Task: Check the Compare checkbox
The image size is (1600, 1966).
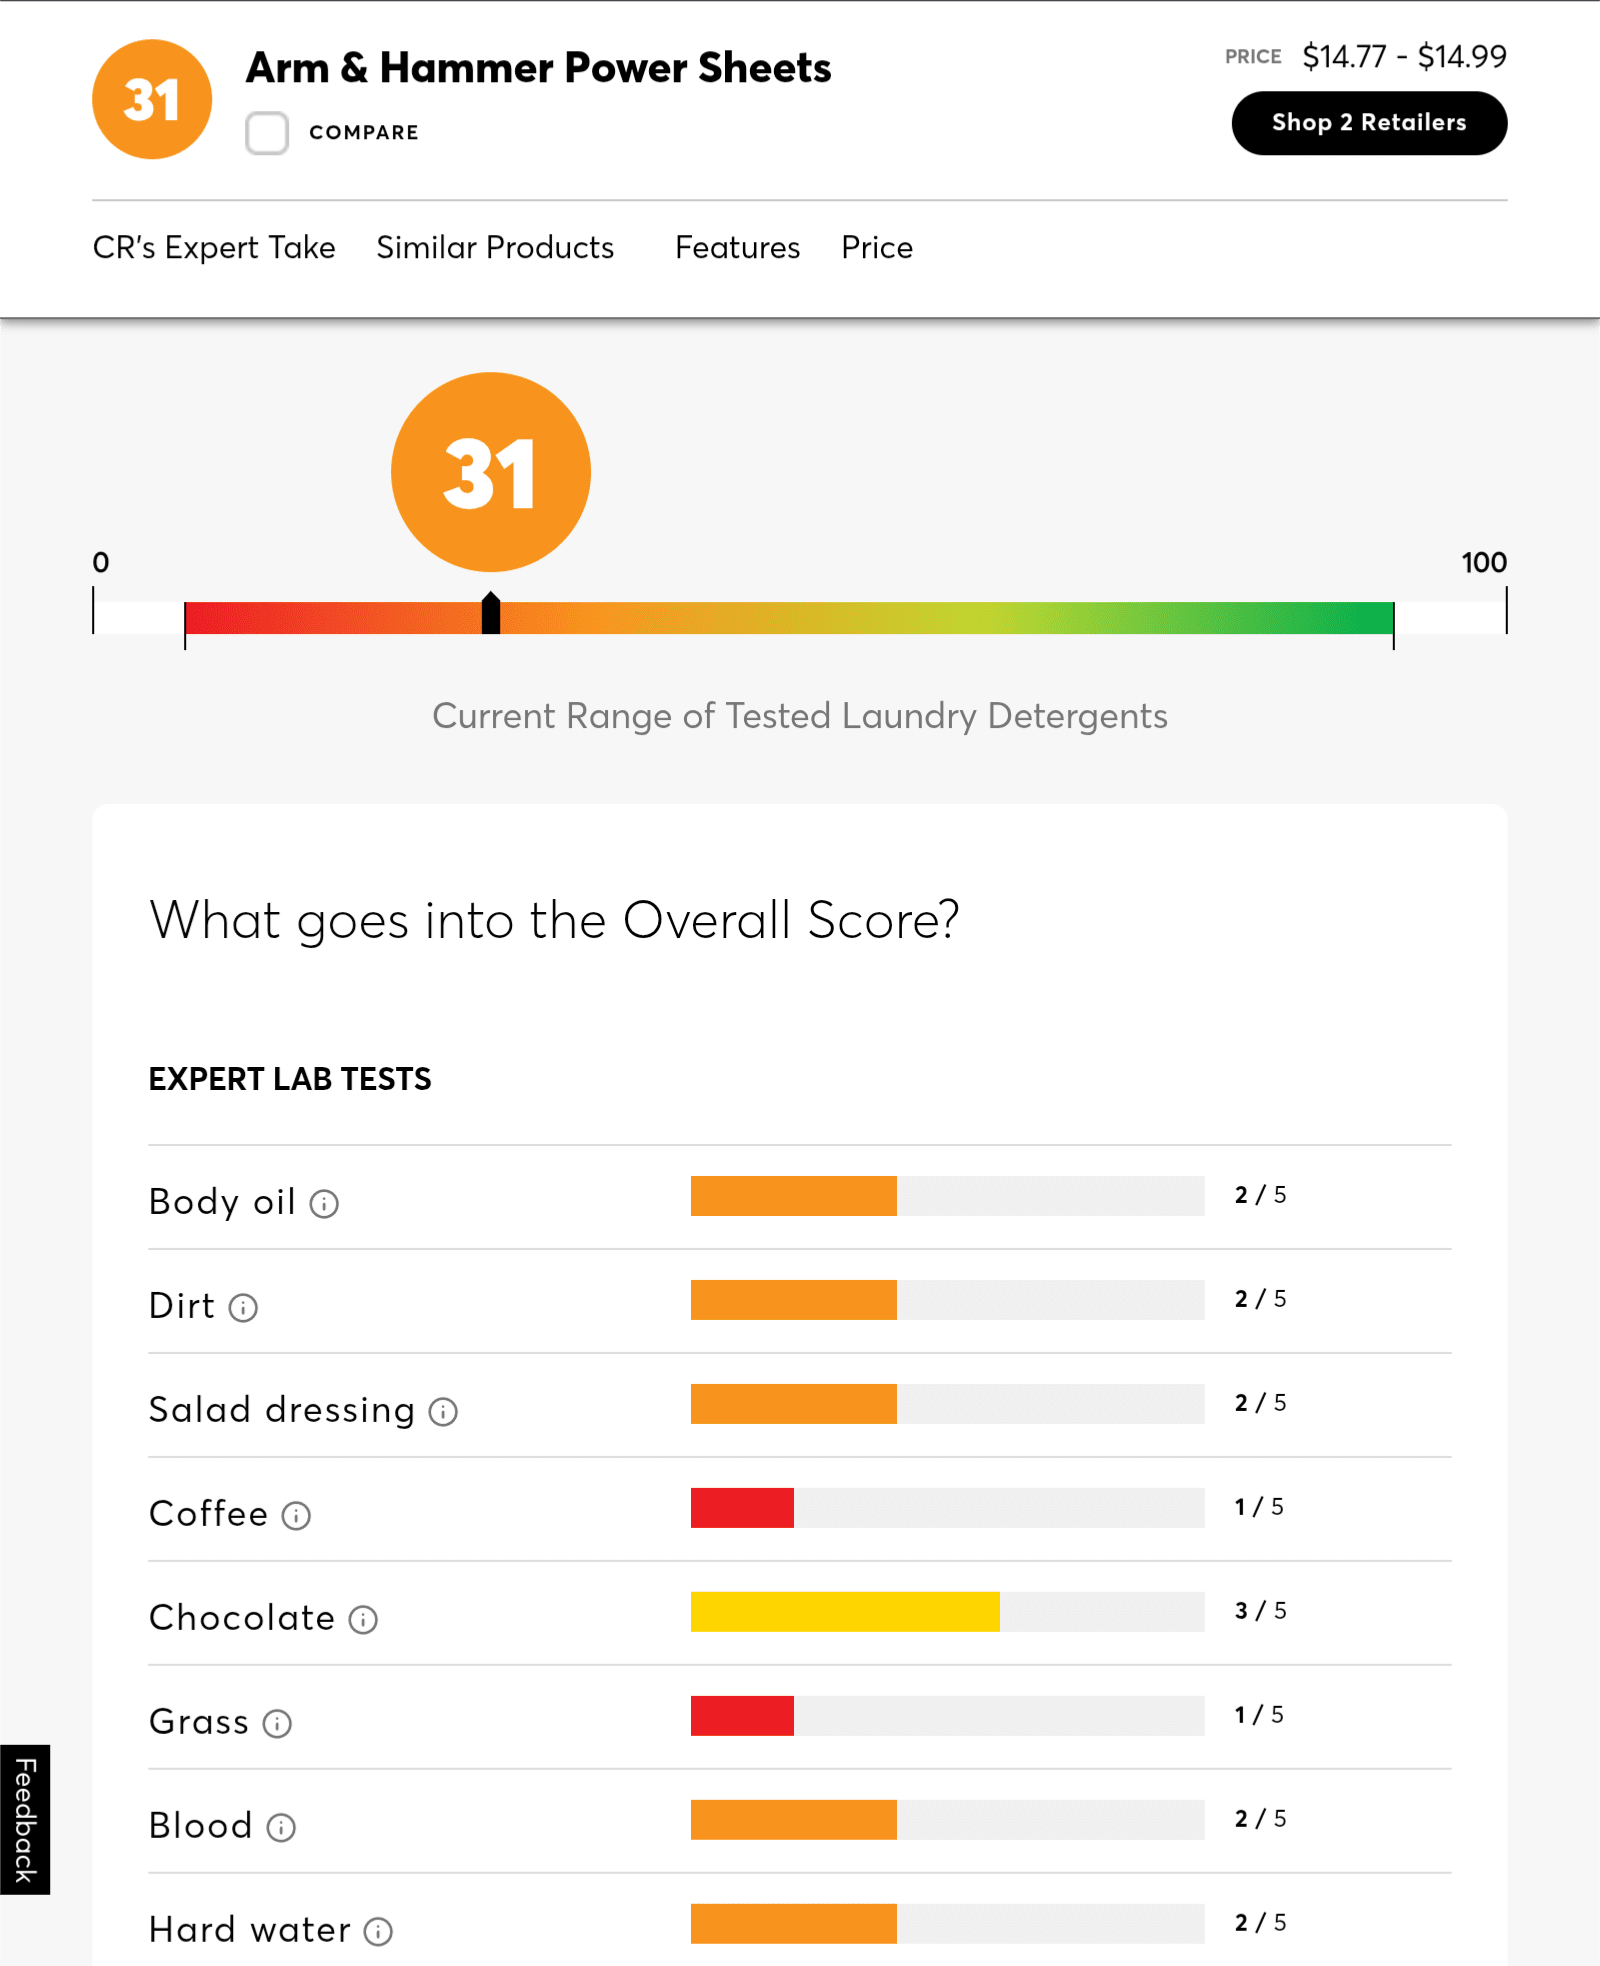Action: (267, 133)
